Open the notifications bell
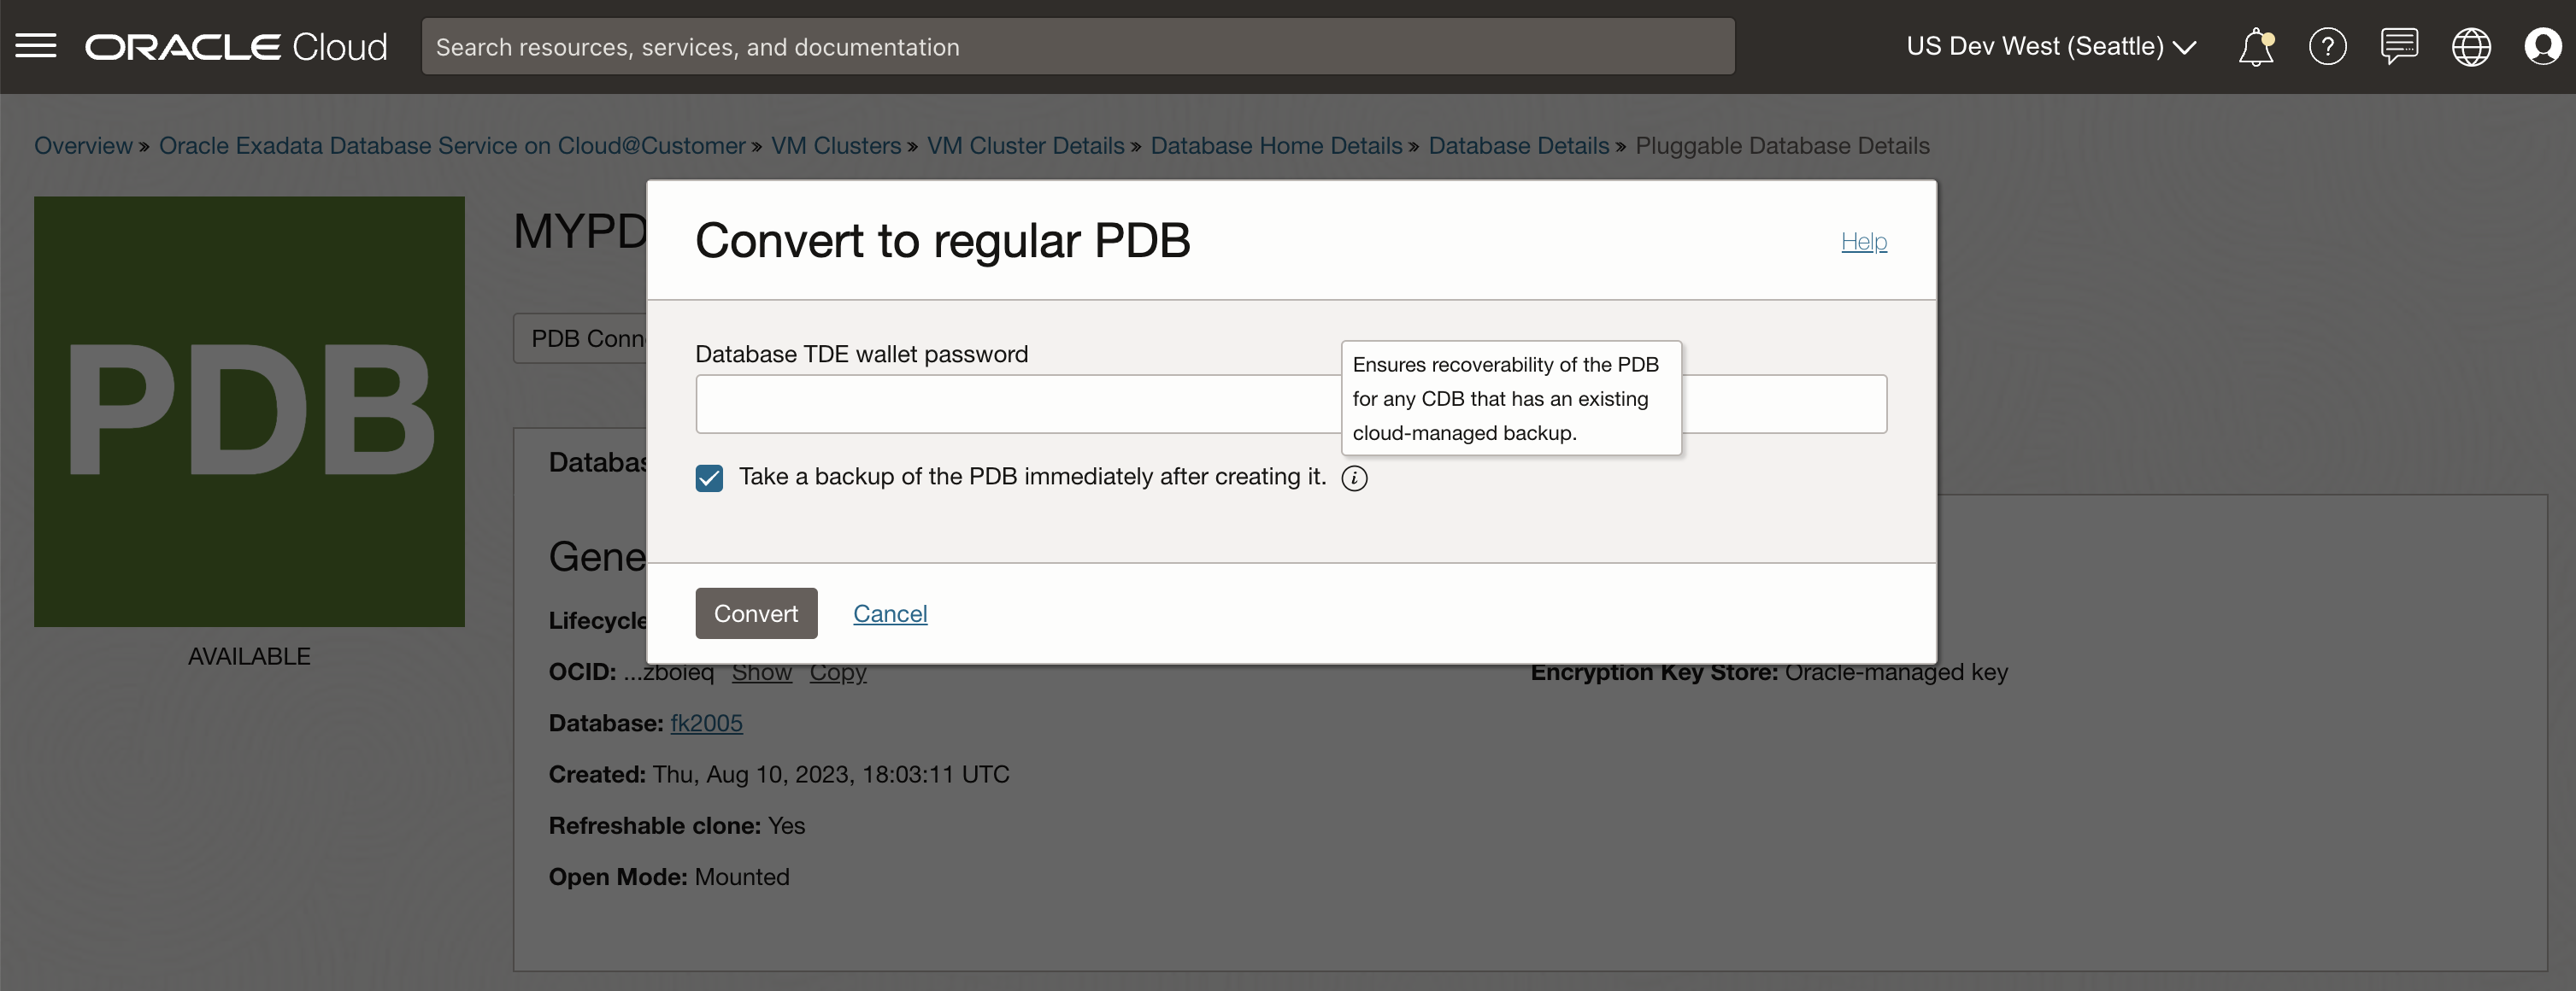 tap(2255, 47)
